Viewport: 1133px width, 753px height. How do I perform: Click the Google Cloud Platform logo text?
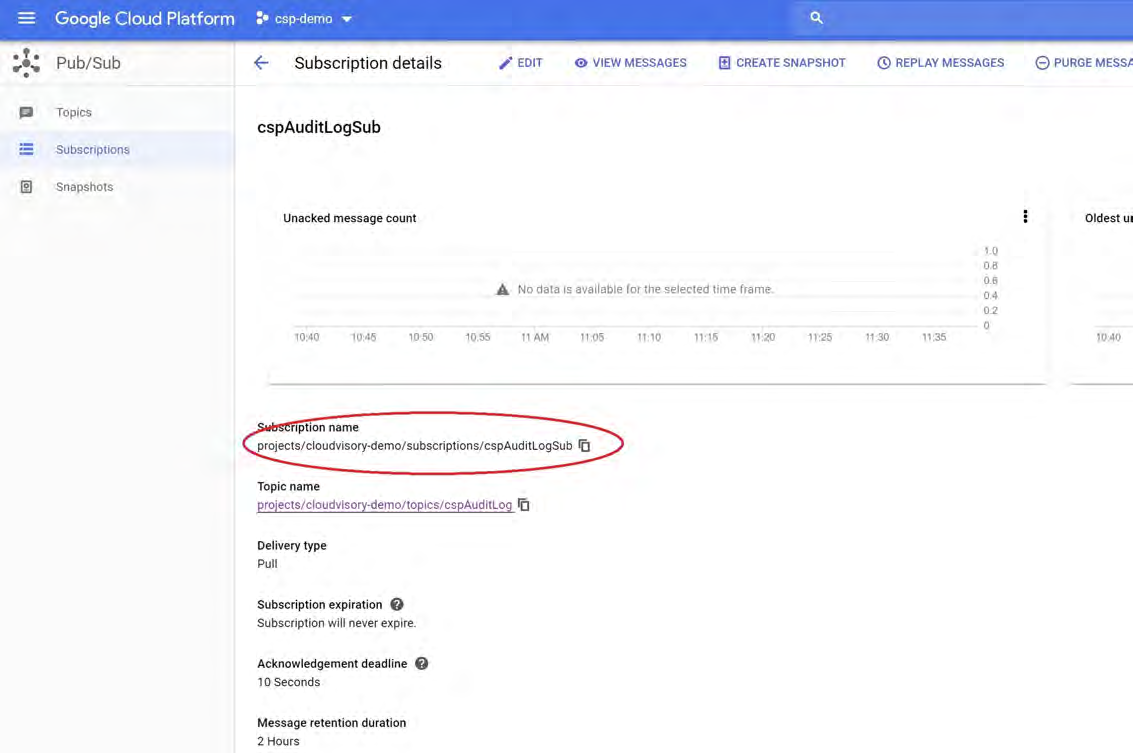(x=145, y=19)
